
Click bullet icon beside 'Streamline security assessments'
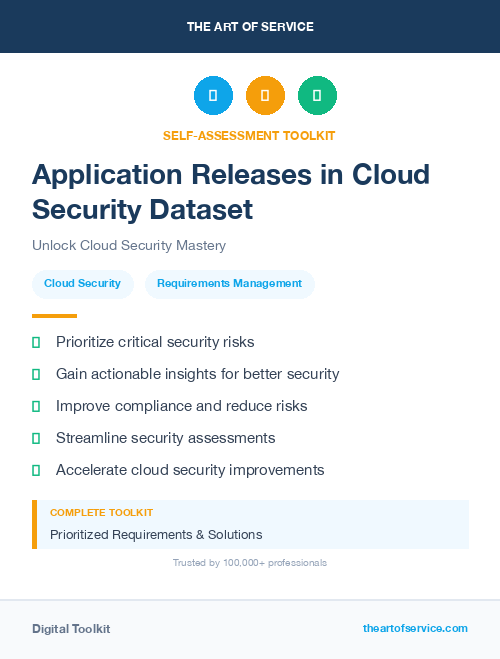coord(36,438)
